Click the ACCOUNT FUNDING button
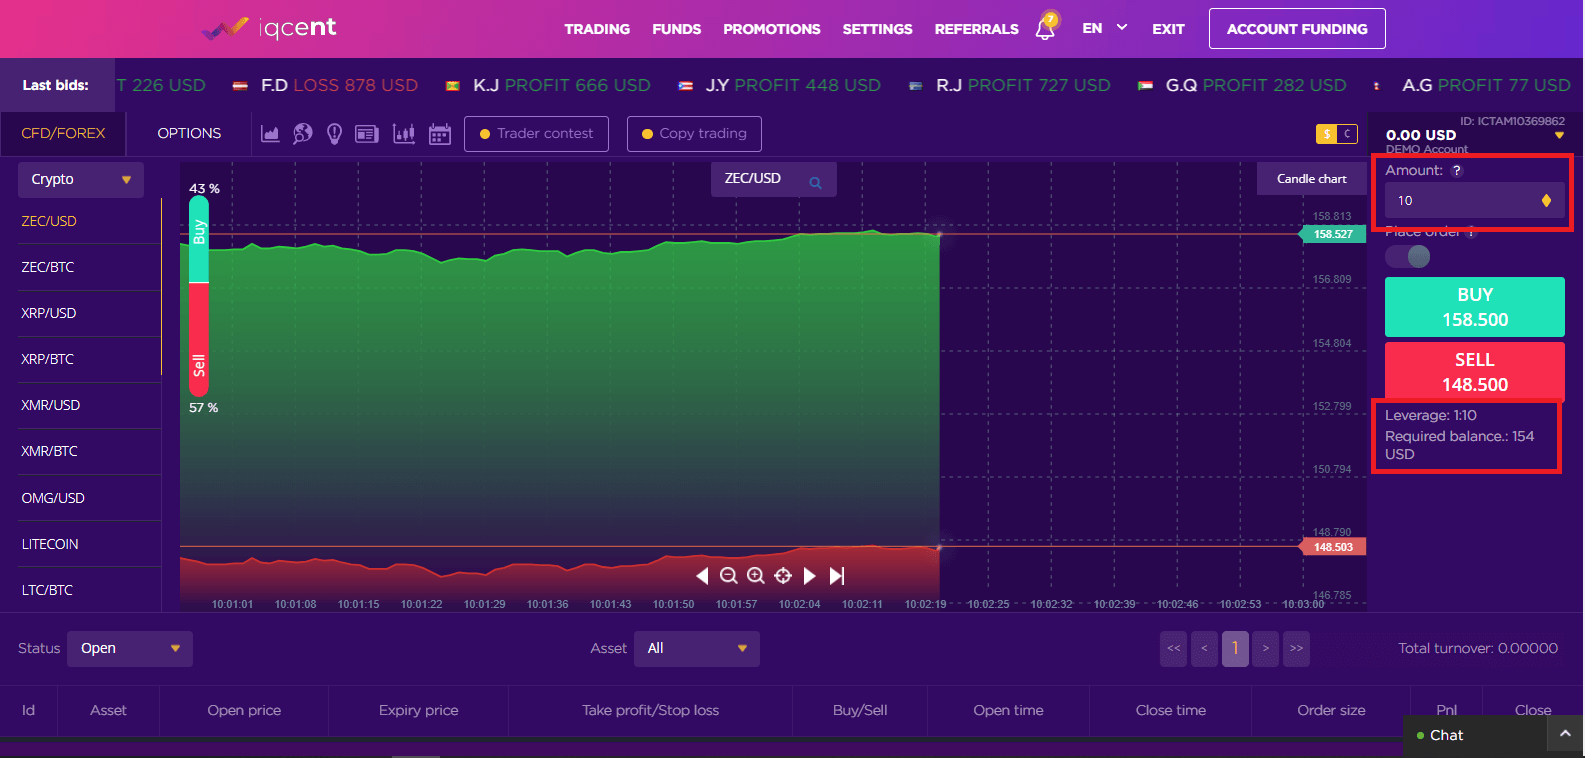Viewport: 1585px width, 758px height. pos(1297,28)
